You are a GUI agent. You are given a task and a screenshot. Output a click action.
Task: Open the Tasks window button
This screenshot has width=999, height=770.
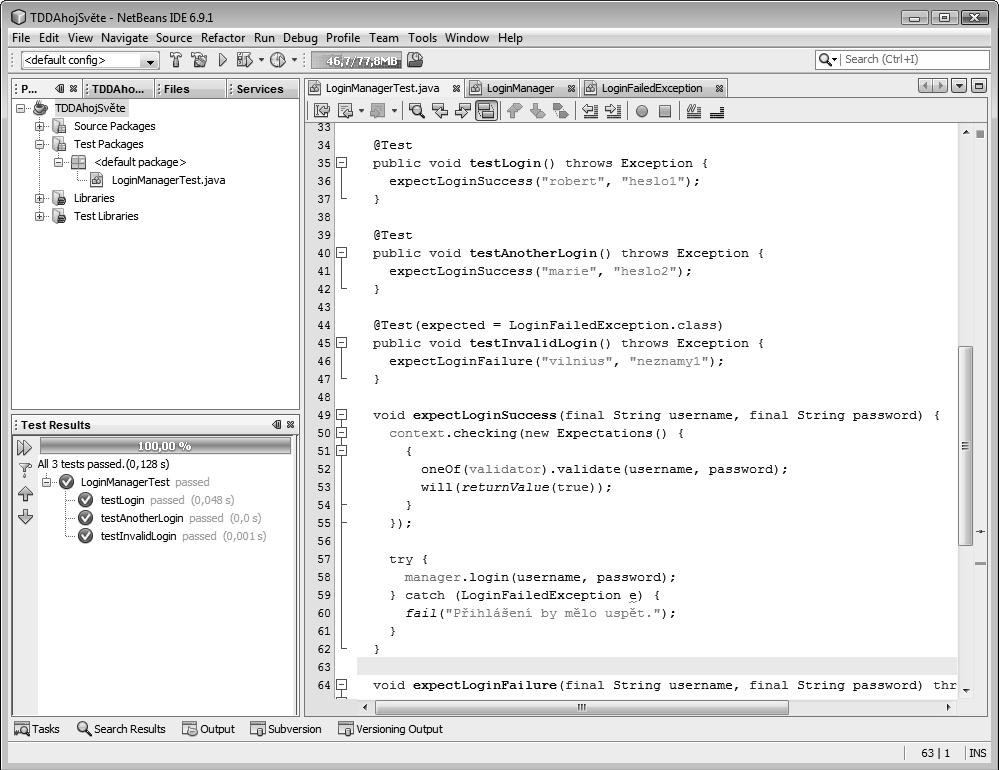click(37, 729)
